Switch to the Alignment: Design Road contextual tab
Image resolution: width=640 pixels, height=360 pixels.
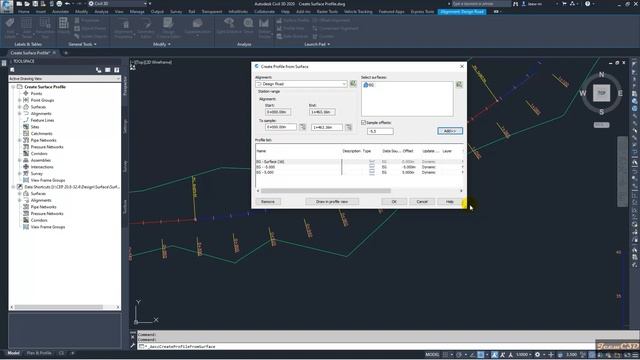(x=462, y=12)
